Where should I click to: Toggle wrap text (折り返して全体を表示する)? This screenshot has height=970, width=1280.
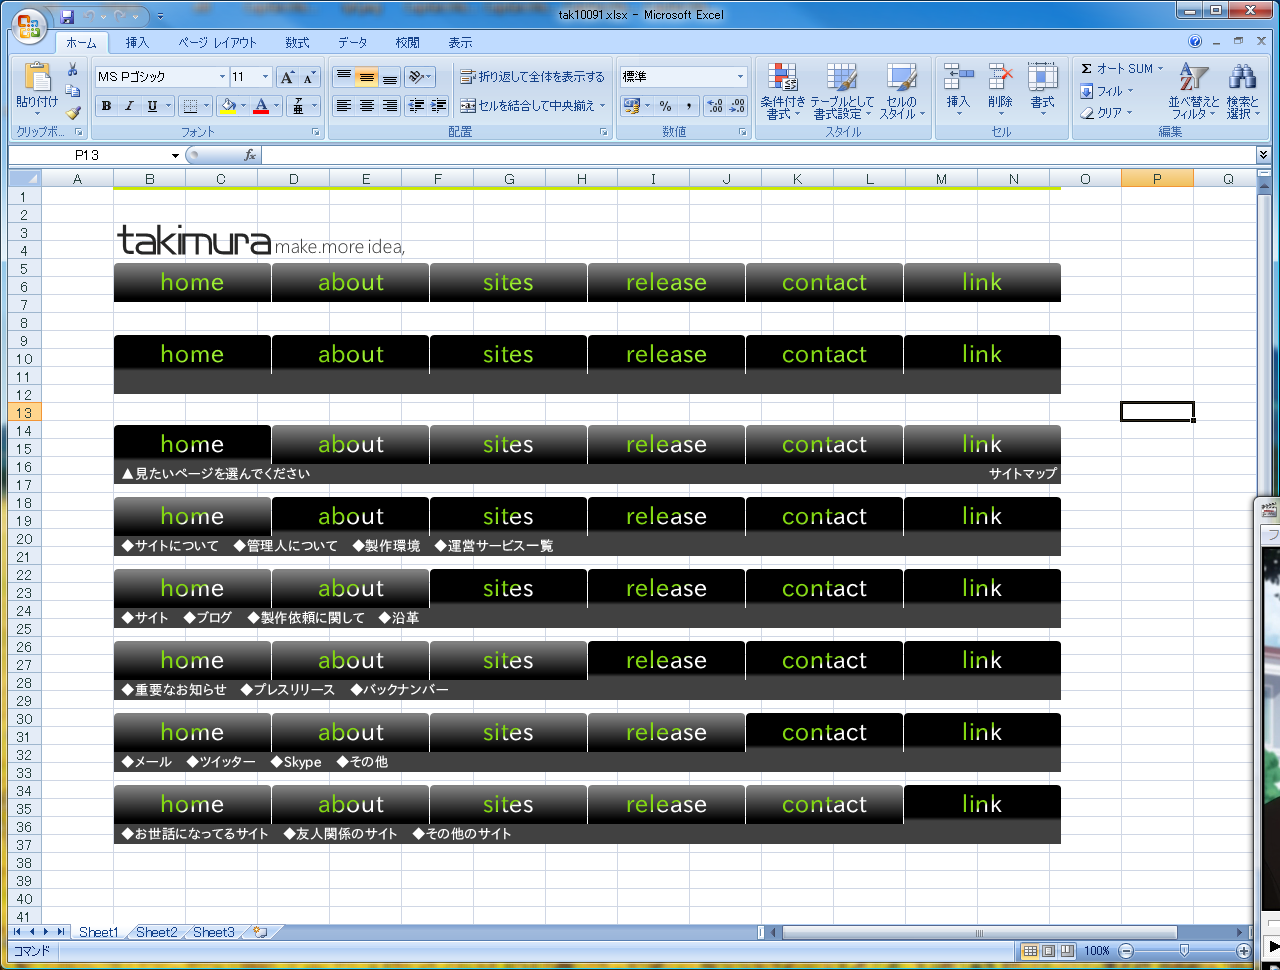532,77
